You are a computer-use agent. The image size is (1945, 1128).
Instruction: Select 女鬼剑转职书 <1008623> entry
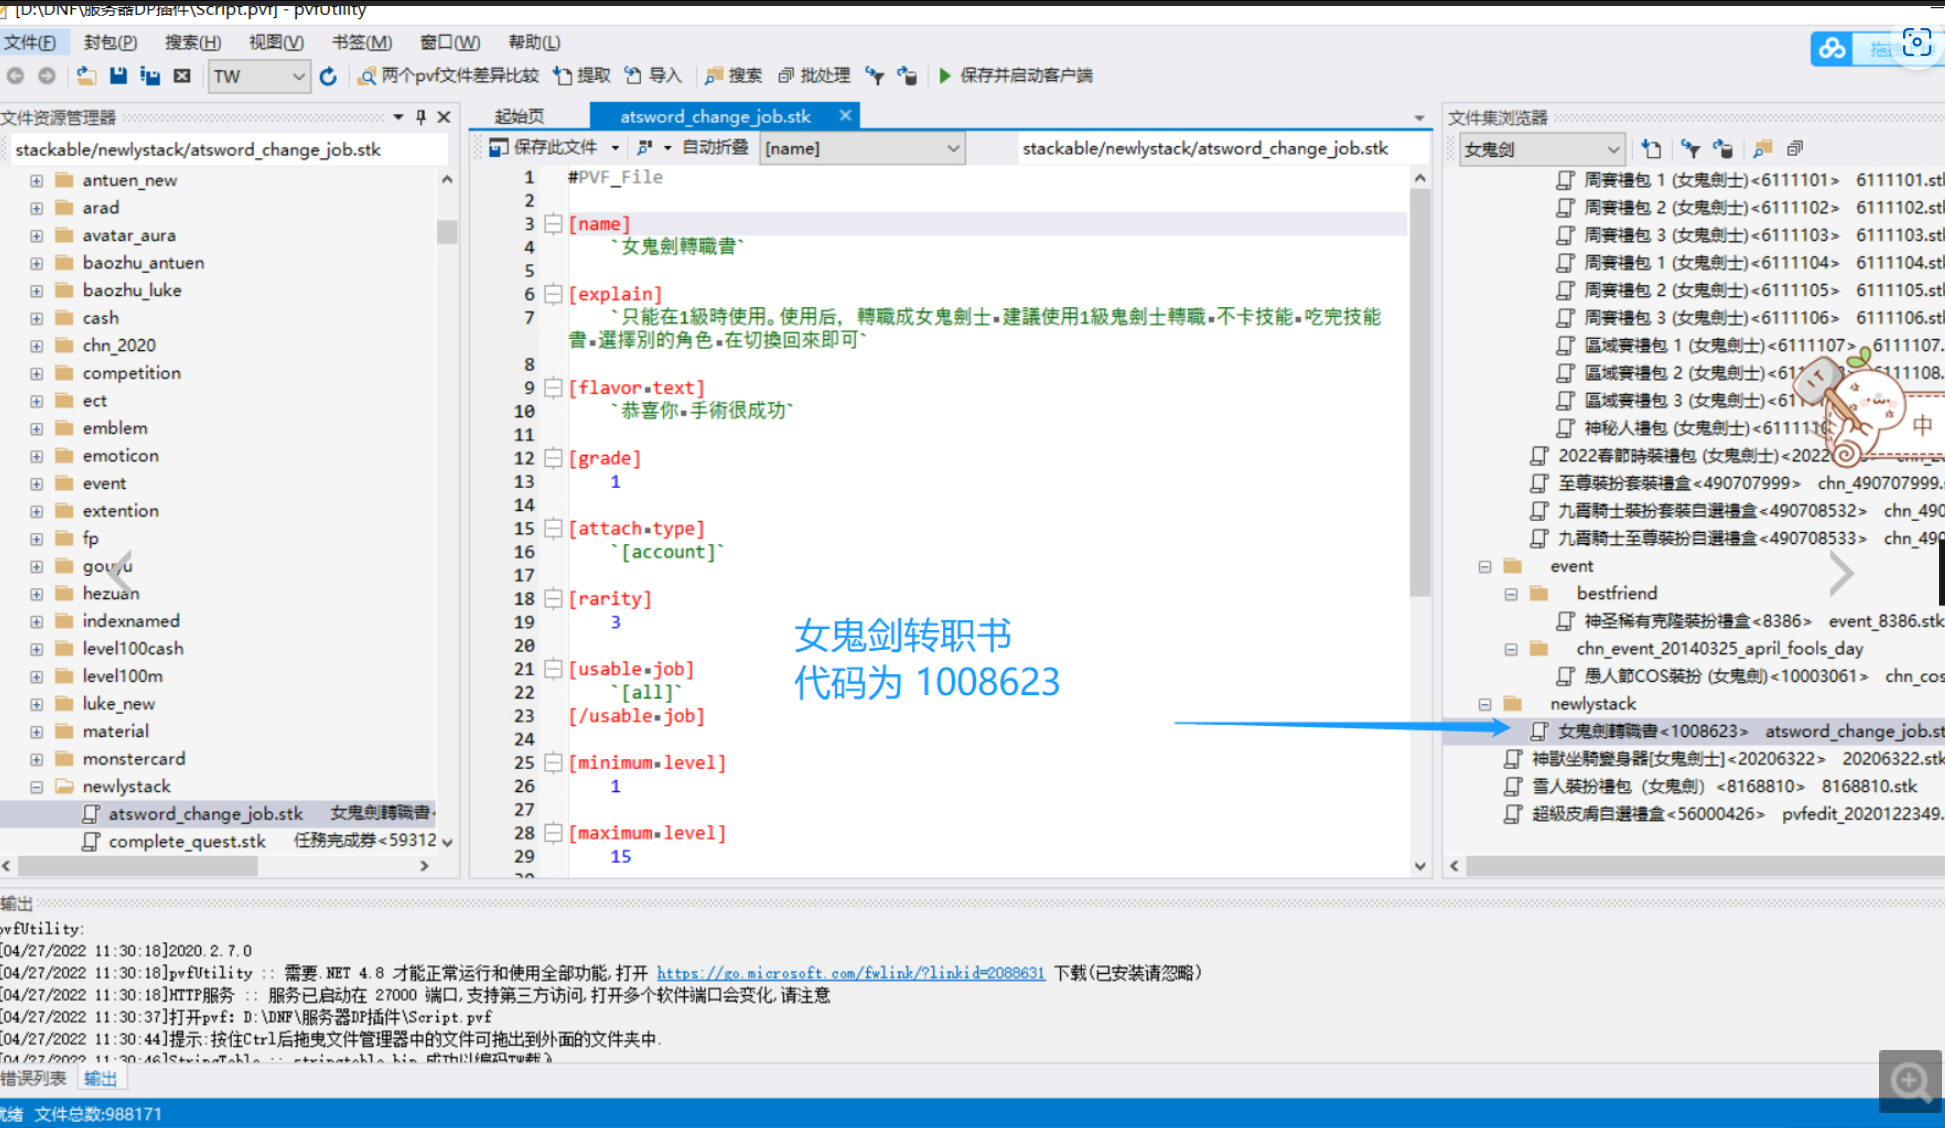click(1652, 732)
